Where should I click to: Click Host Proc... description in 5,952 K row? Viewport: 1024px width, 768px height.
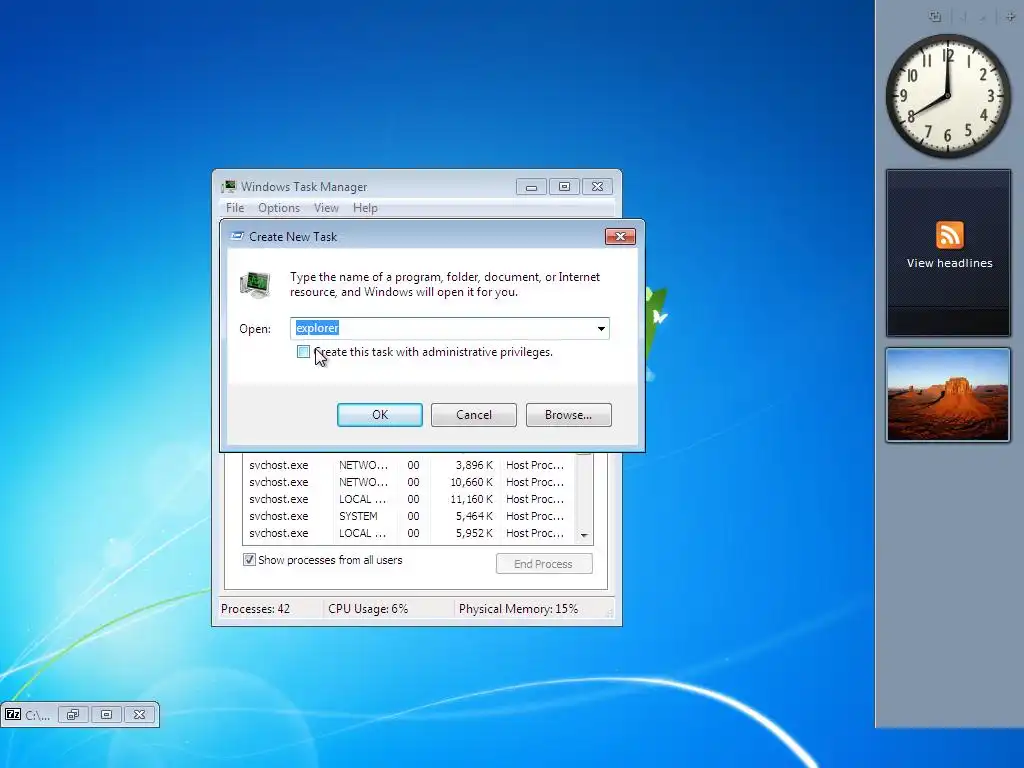(535, 533)
